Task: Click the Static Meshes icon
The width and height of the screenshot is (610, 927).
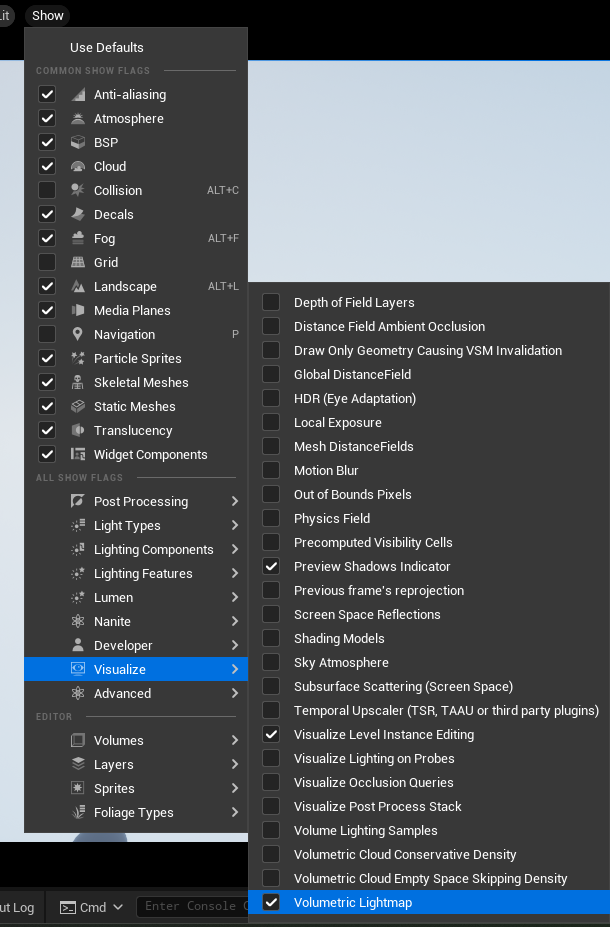Action: [x=78, y=407]
